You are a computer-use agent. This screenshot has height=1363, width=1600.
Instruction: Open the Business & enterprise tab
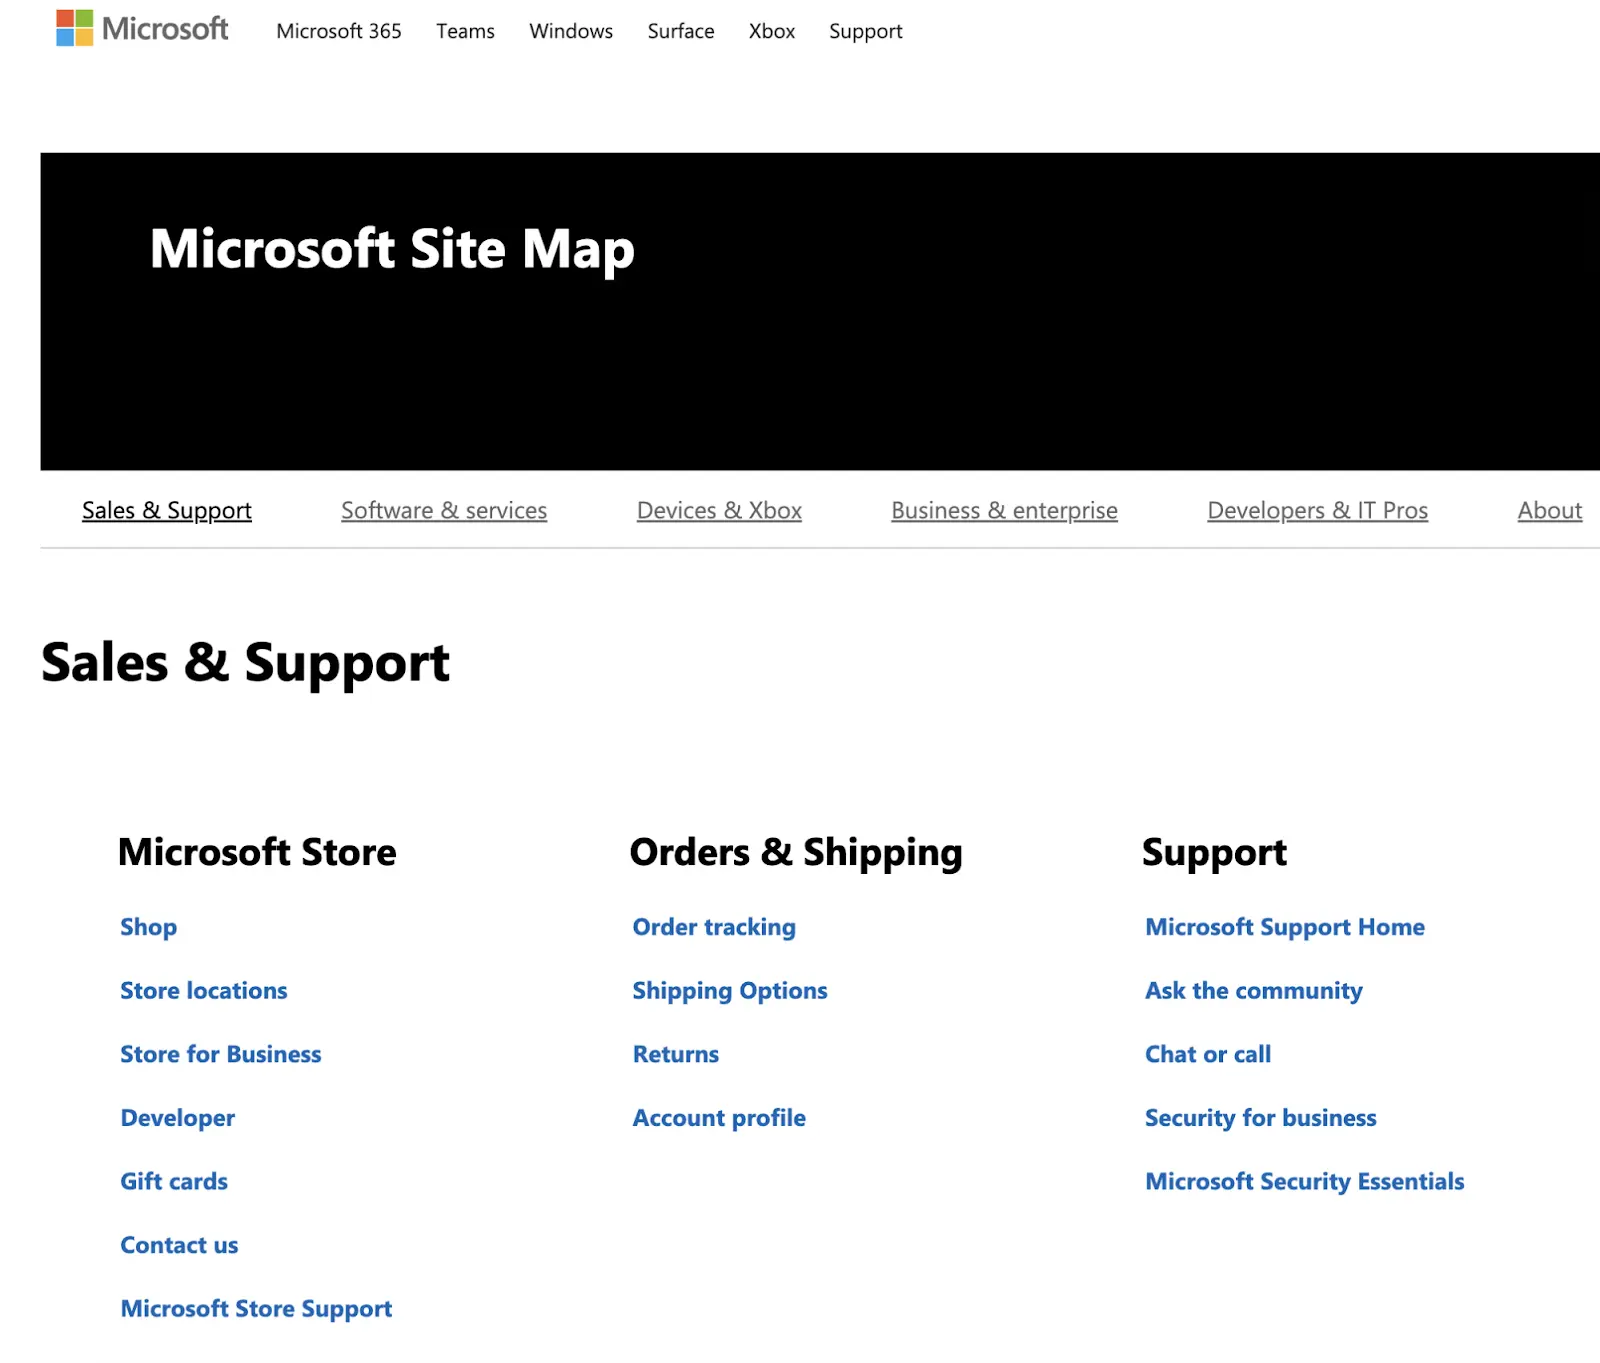coord(1003,510)
